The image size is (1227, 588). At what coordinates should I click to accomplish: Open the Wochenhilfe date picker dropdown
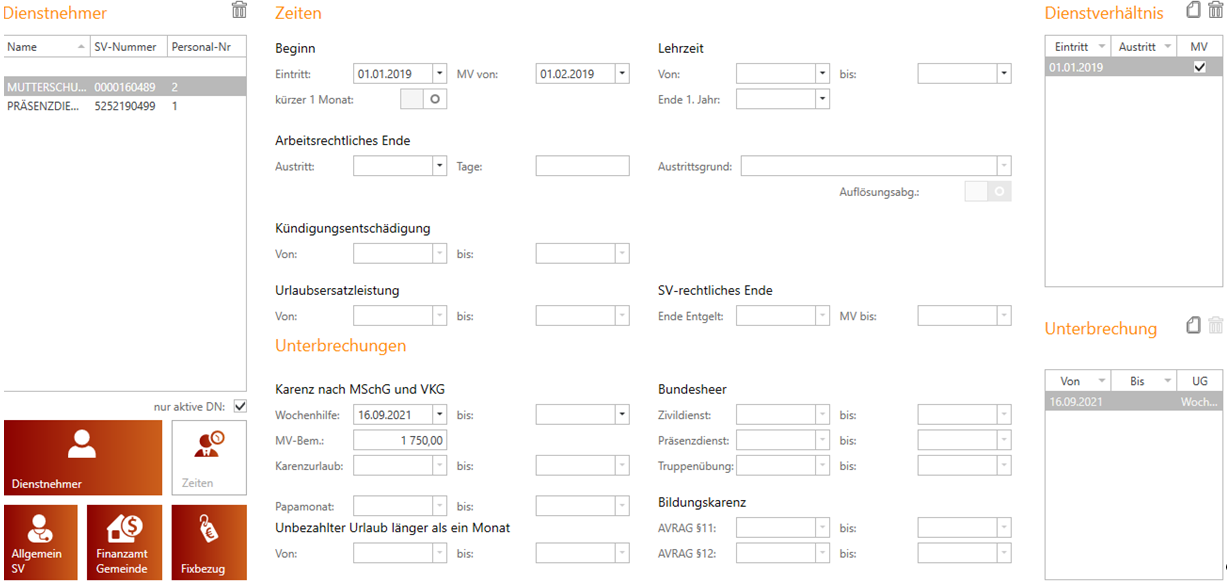[x=439, y=414]
